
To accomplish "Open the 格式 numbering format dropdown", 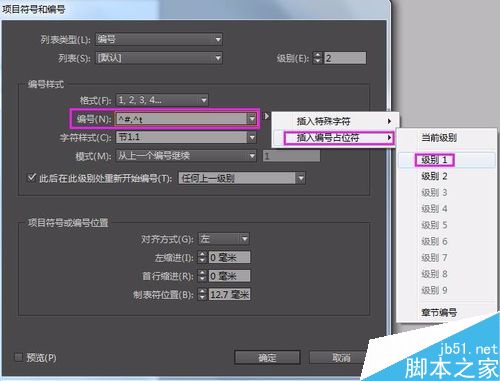I will click(x=162, y=100).
